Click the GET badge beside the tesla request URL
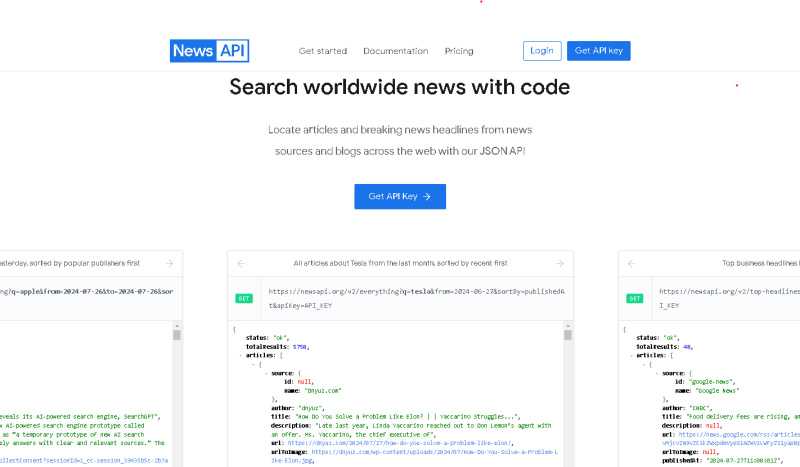Image resolution: width=800 pixels, height=467 pixels. tap(244, 299)
